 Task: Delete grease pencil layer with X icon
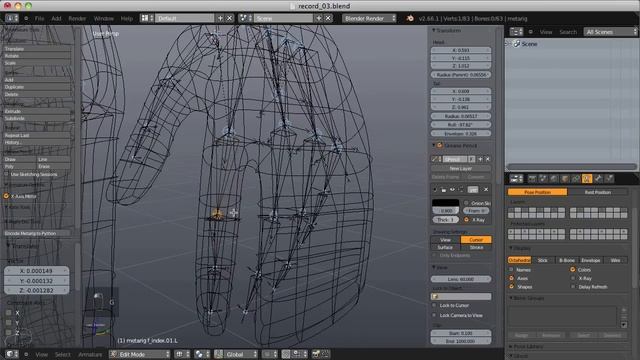click(x=486, y=190)
